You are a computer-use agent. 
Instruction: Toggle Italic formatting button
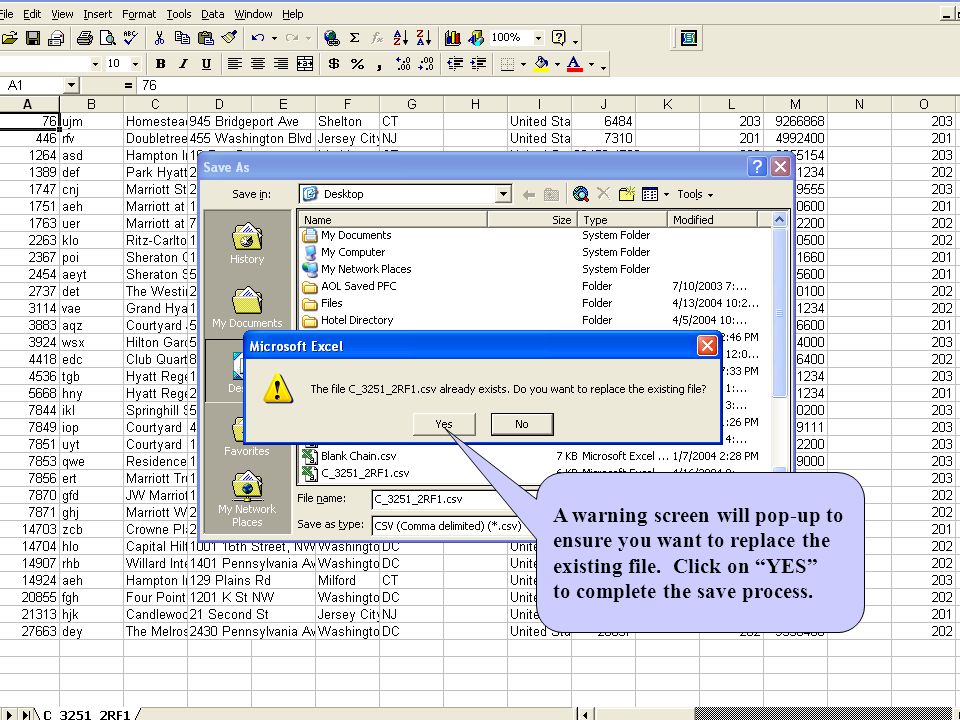pyautogui.click(x=183, y=64)
